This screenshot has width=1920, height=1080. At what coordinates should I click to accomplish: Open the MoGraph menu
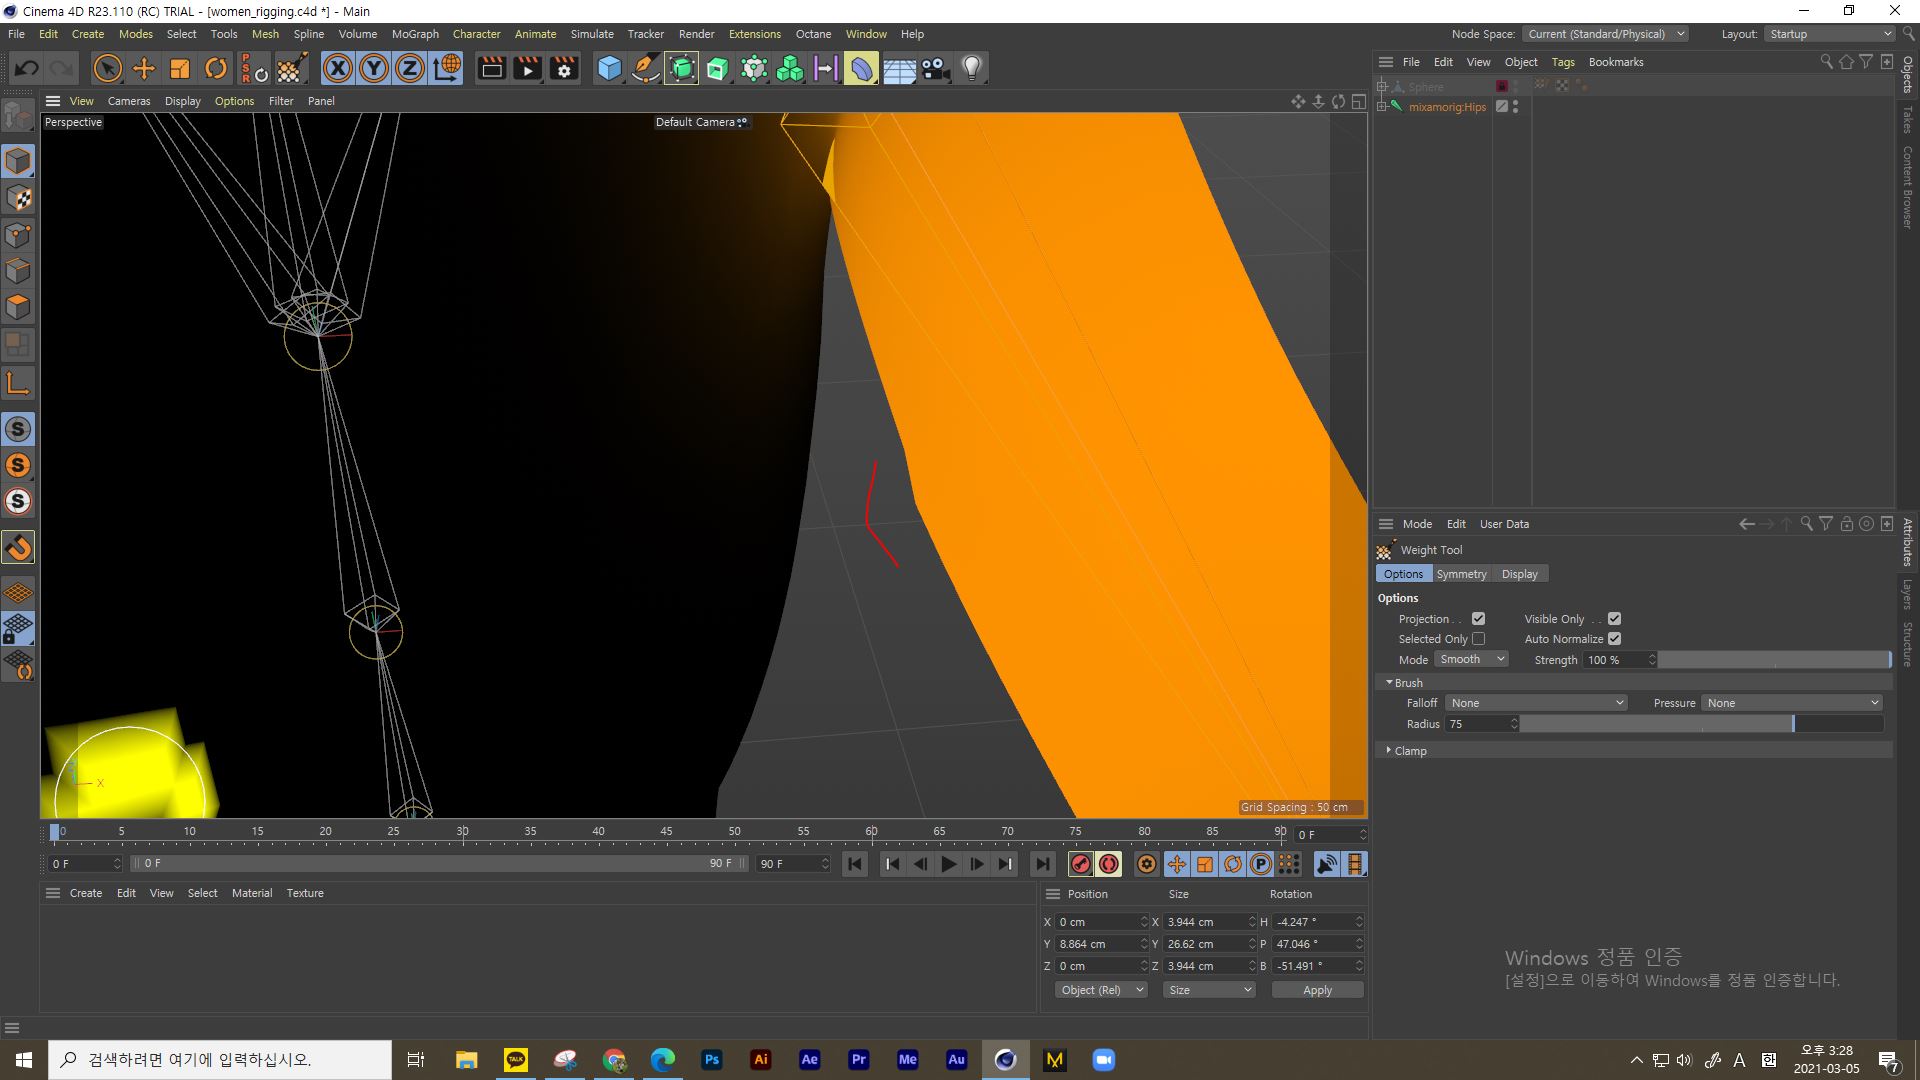415,34
